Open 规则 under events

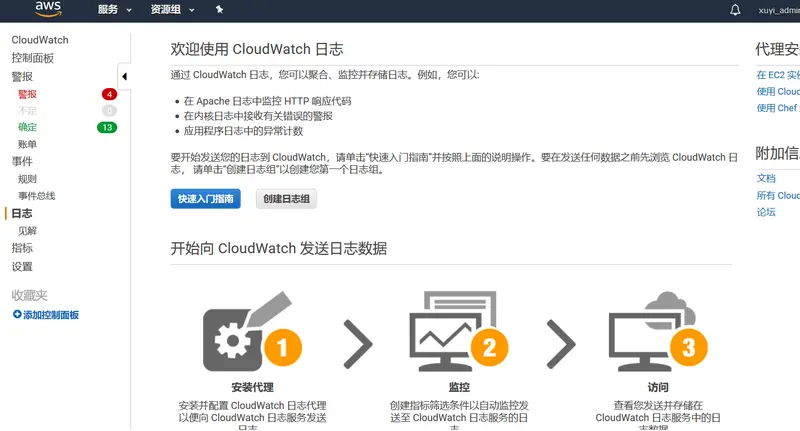[28, 179]
